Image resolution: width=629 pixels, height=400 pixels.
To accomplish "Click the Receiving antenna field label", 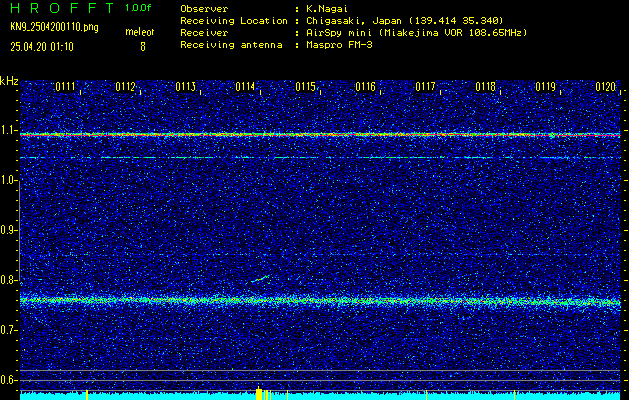I will pyautogui.click(x=231, y=45).
